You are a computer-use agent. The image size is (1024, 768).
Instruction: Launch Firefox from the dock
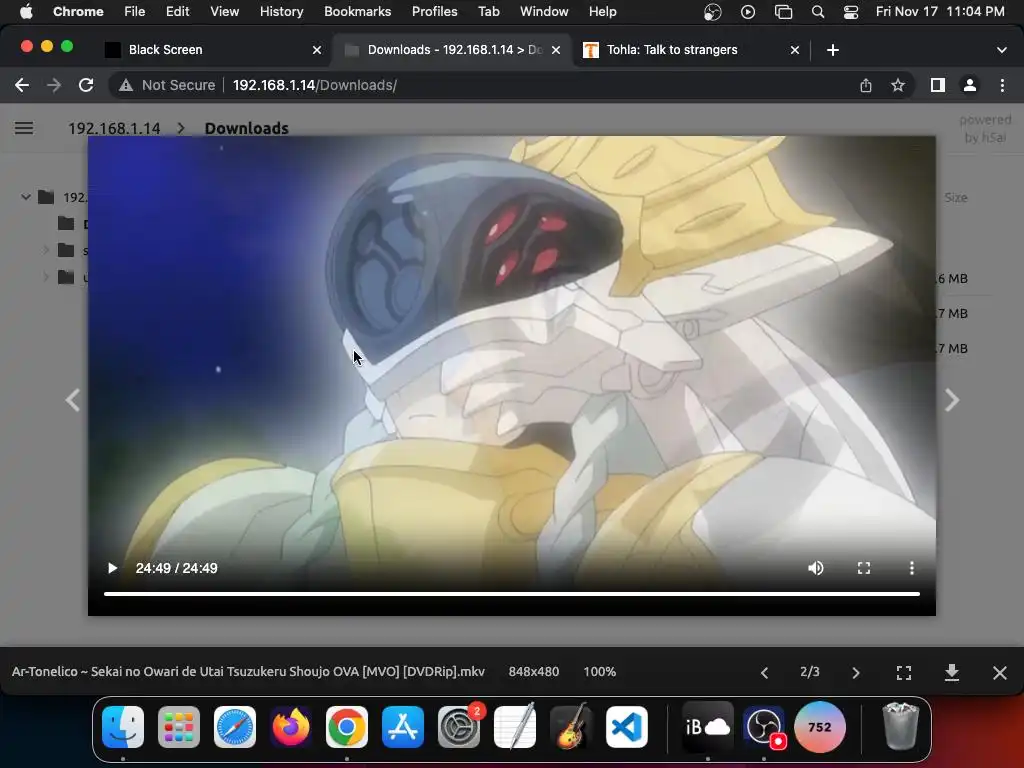pyautogui.click(x=291, y=727)
